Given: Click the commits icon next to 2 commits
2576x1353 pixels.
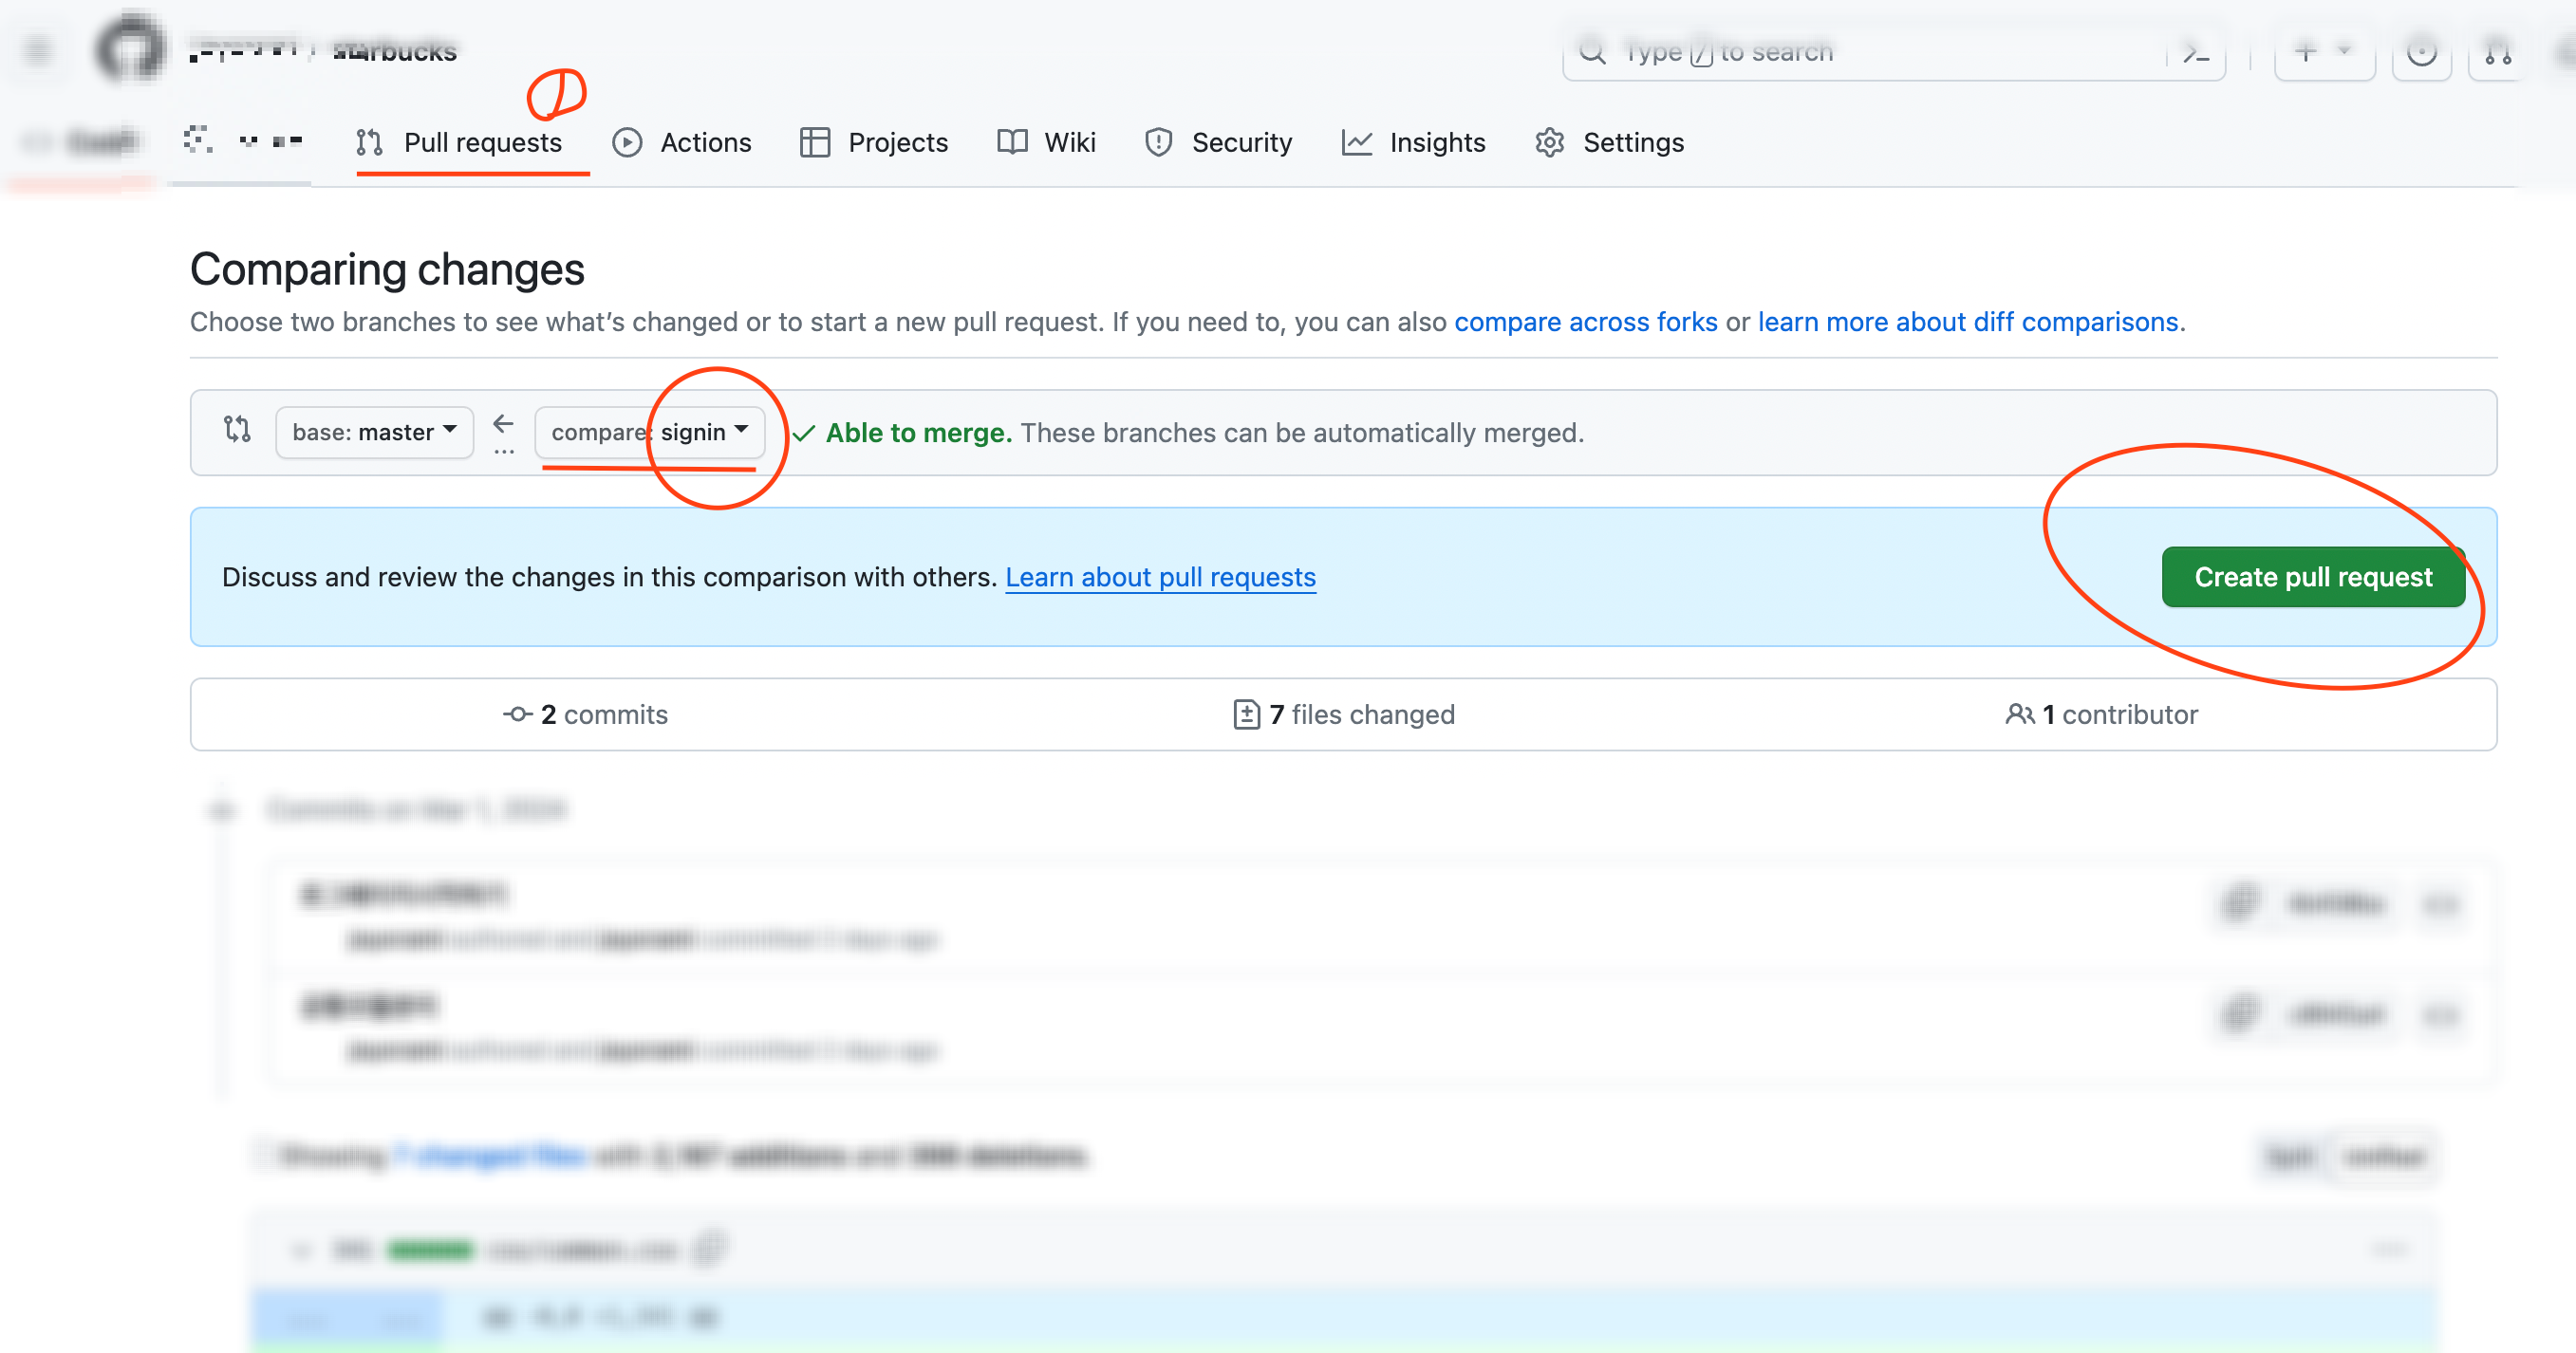Looking at the screenshot, I should [x=517, y=714].
